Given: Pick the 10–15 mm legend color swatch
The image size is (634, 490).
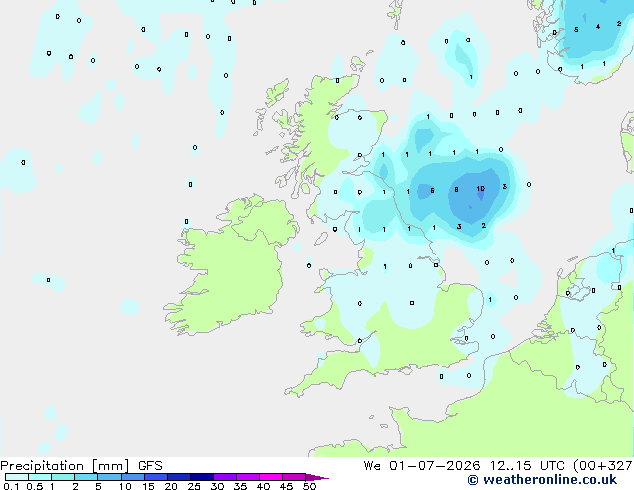Looking at the screenshot, I should 132,477.
